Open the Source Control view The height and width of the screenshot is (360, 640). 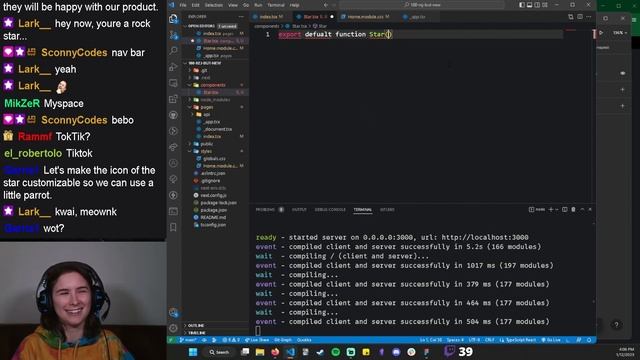tap(173, 35)
